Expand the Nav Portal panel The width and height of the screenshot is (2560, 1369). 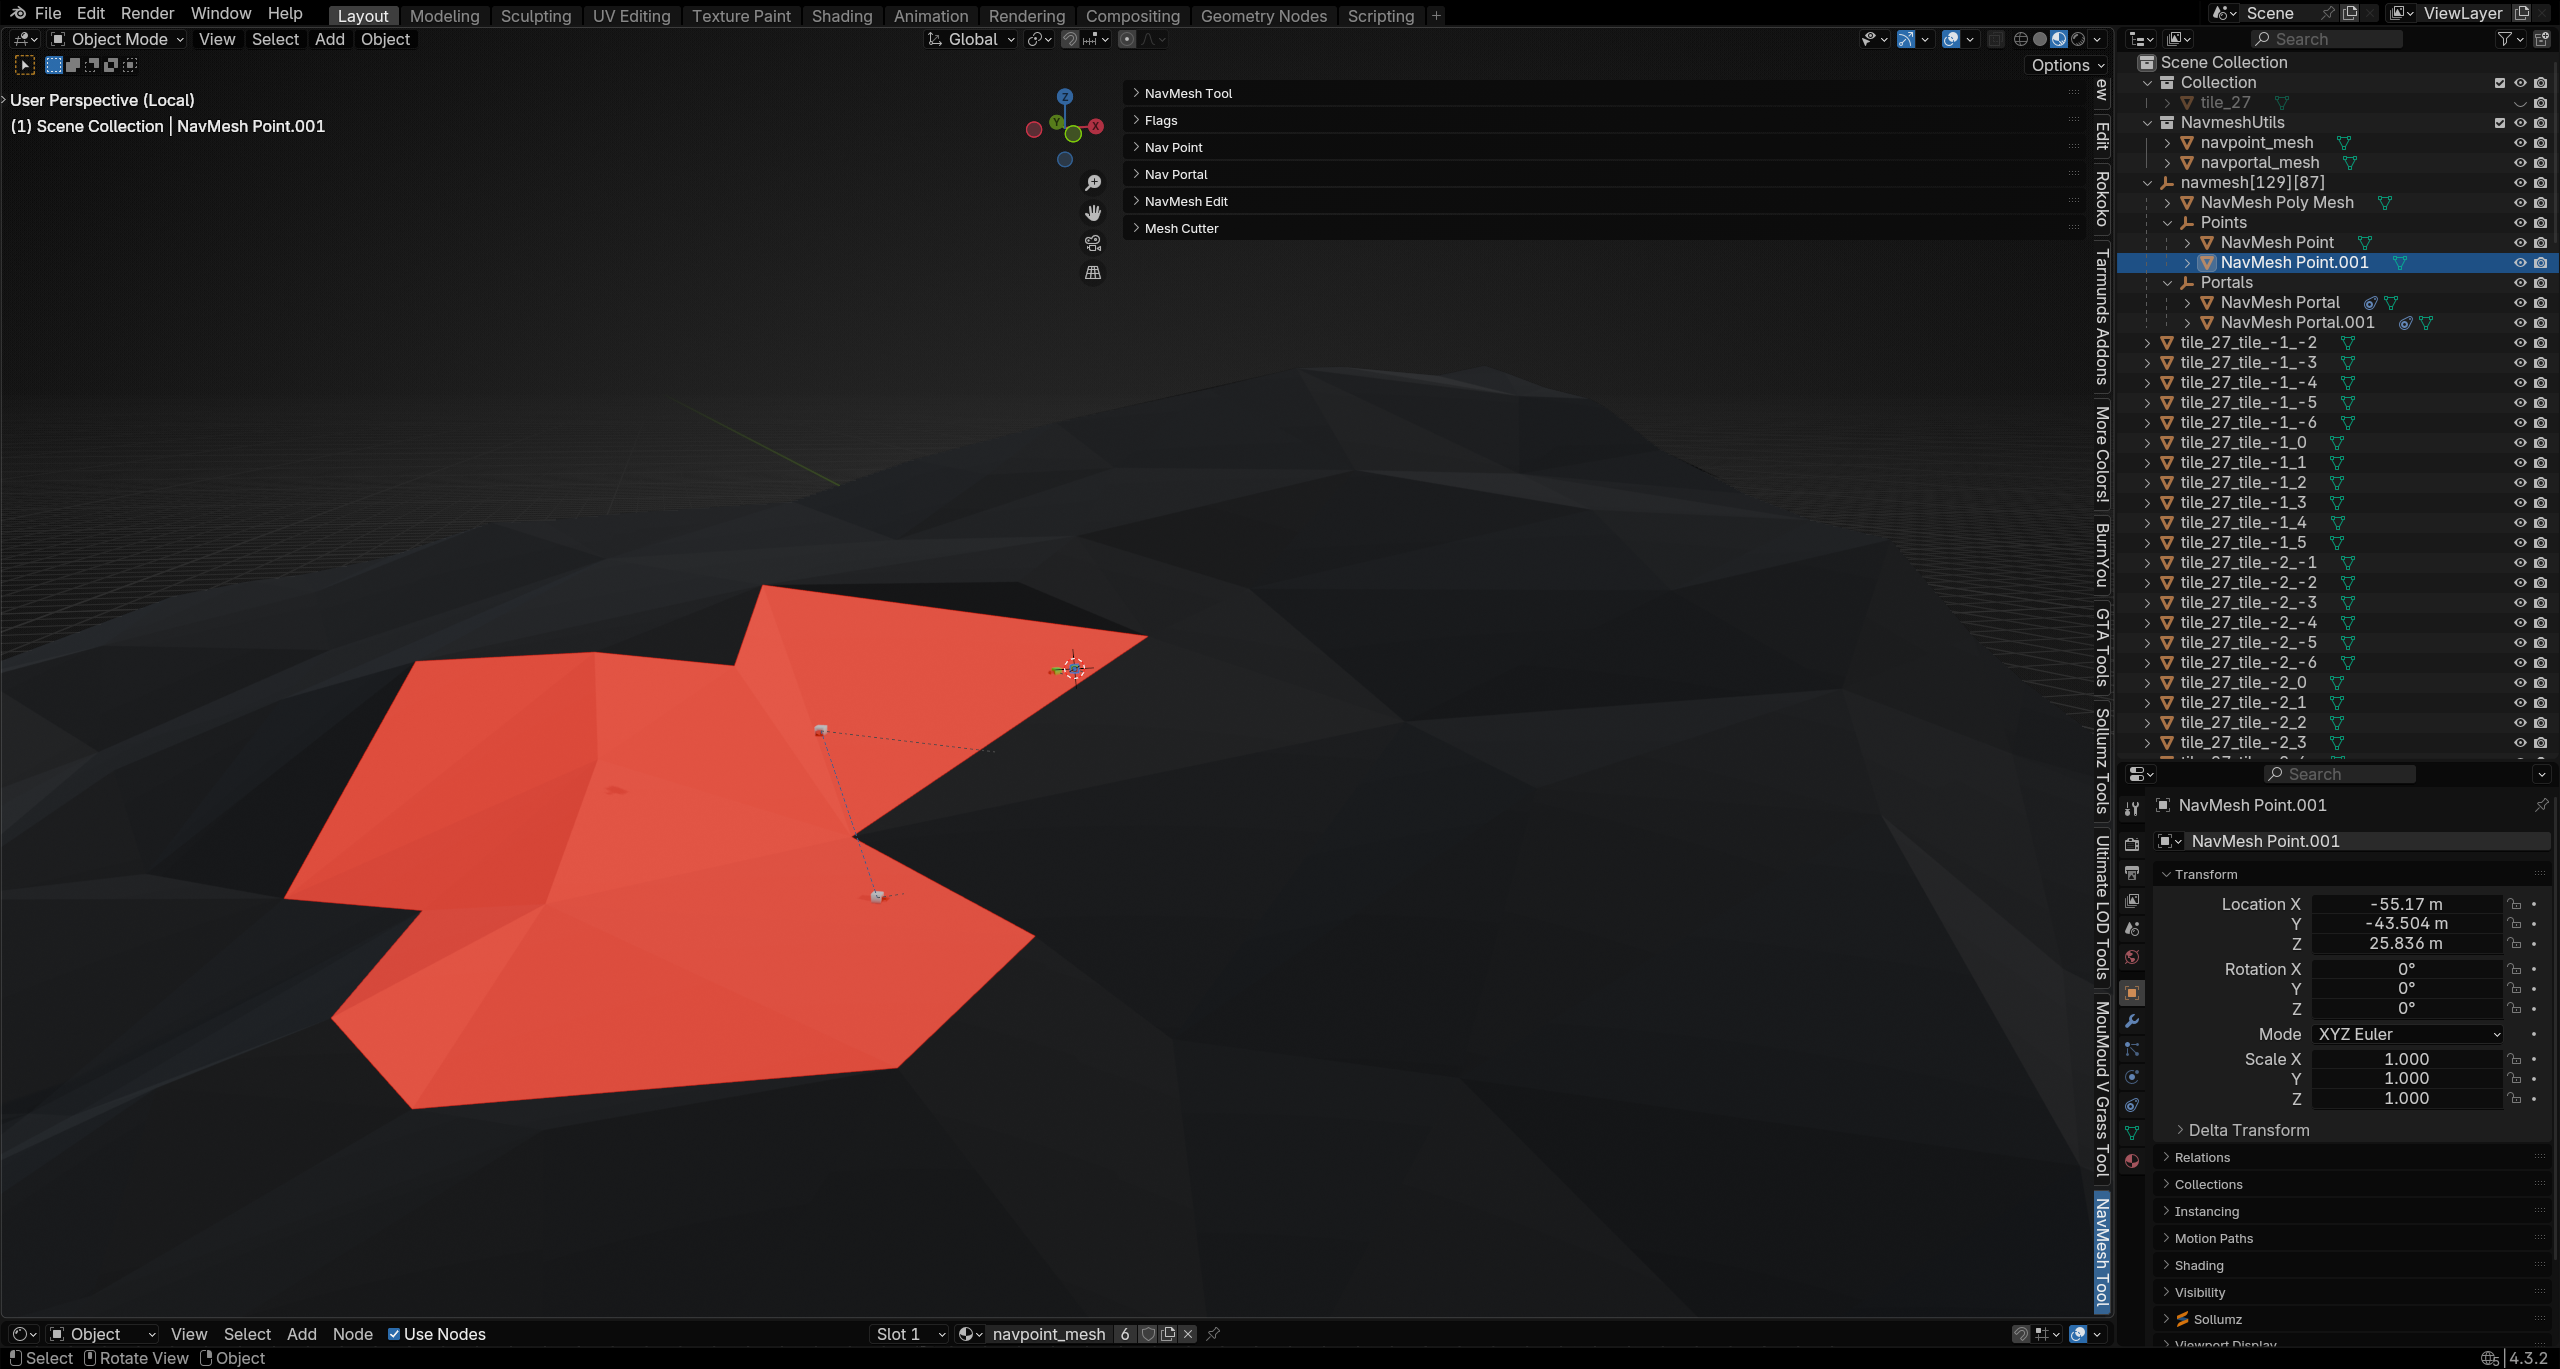(x=1176, y=174)
